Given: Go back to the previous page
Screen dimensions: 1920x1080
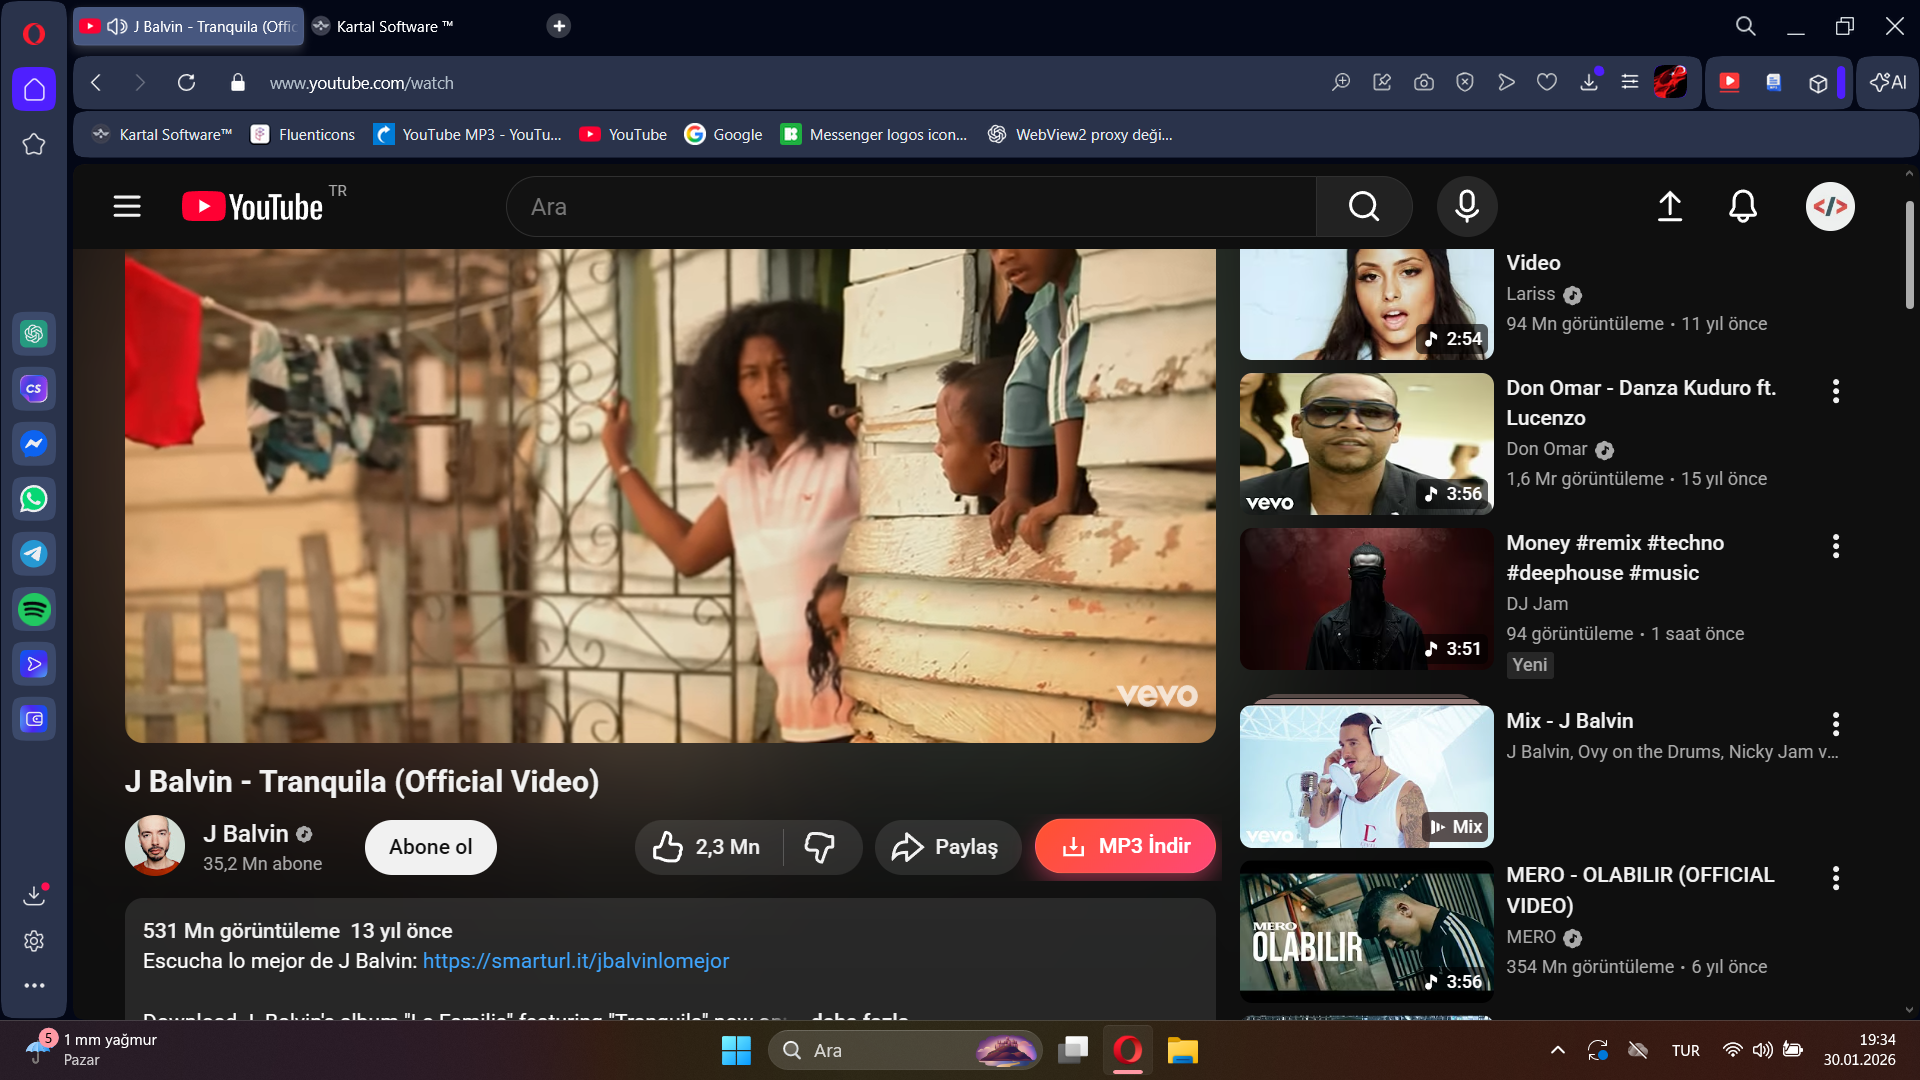Looking at the screenshot, I should [x=96, y=83].
